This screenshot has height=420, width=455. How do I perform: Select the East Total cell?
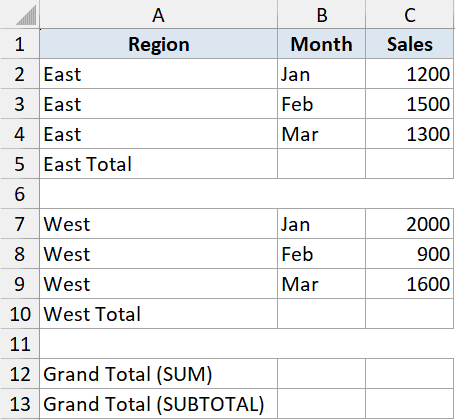tap(158, 164)
